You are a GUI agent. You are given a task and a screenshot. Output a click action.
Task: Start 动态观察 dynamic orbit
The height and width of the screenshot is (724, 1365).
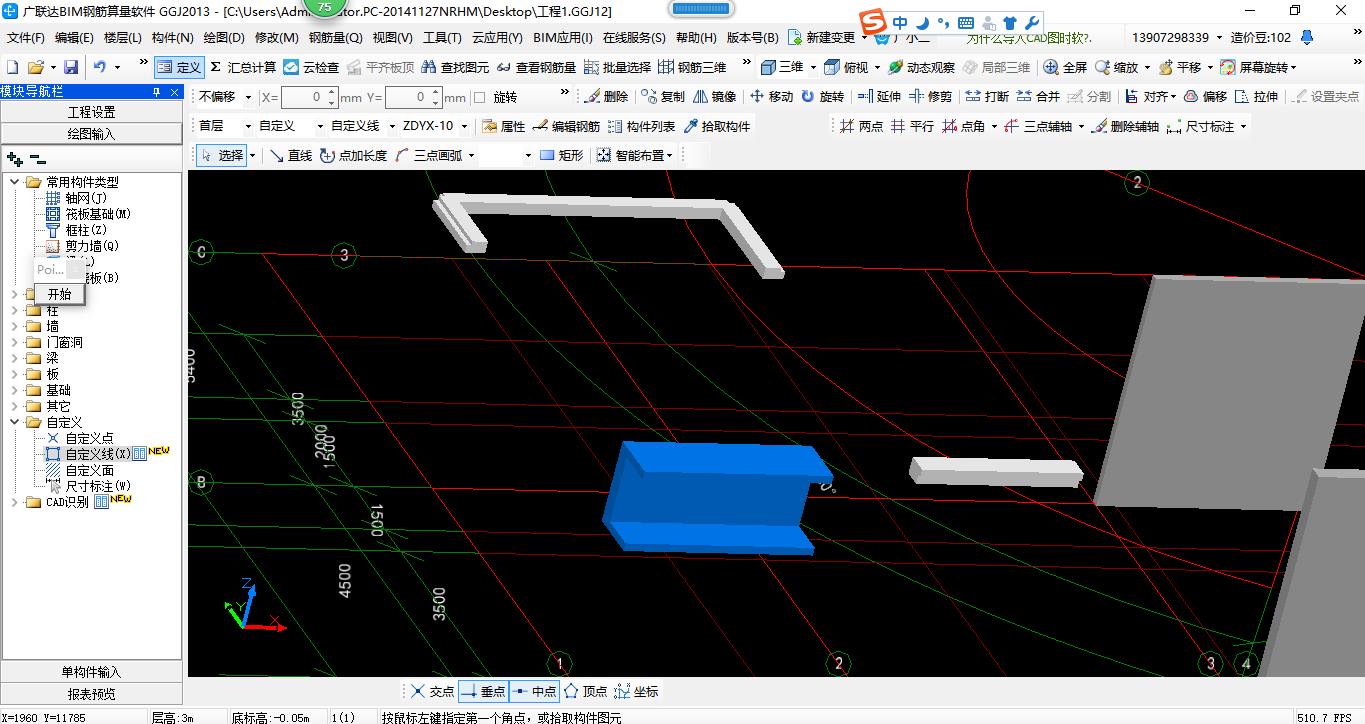click(x=921, y=67)
